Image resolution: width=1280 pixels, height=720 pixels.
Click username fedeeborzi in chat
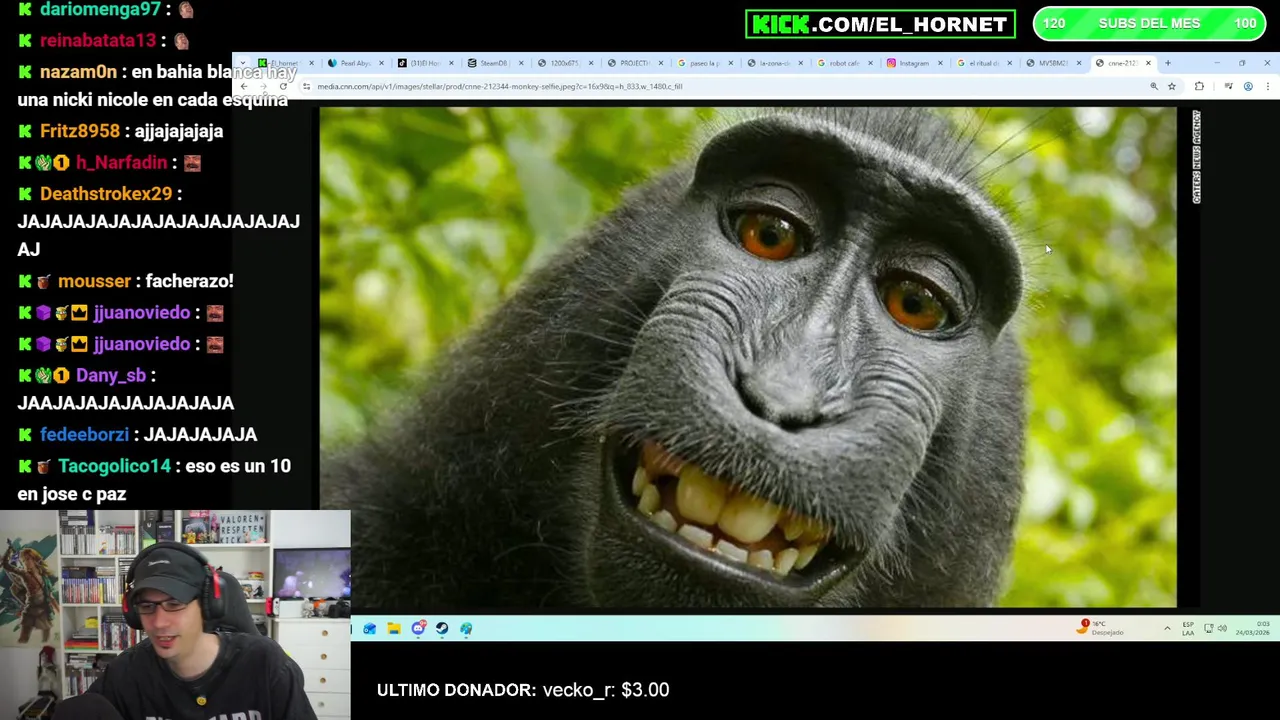pos(84,434)
